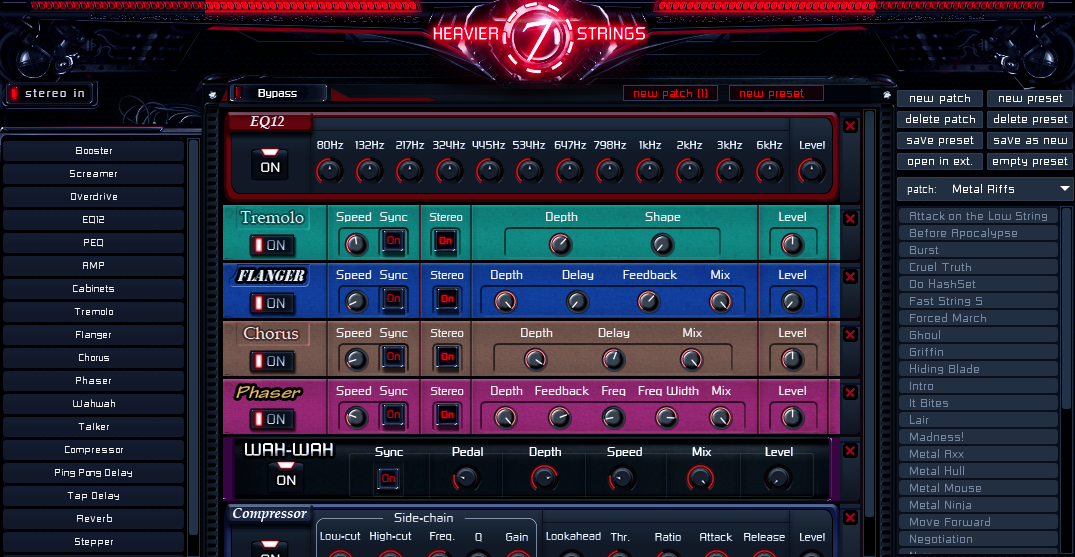The width and height of the screenshot is (1075, 557).
Task: Toggle the EQ12 ON switch
Action: [x=270, y=164]
